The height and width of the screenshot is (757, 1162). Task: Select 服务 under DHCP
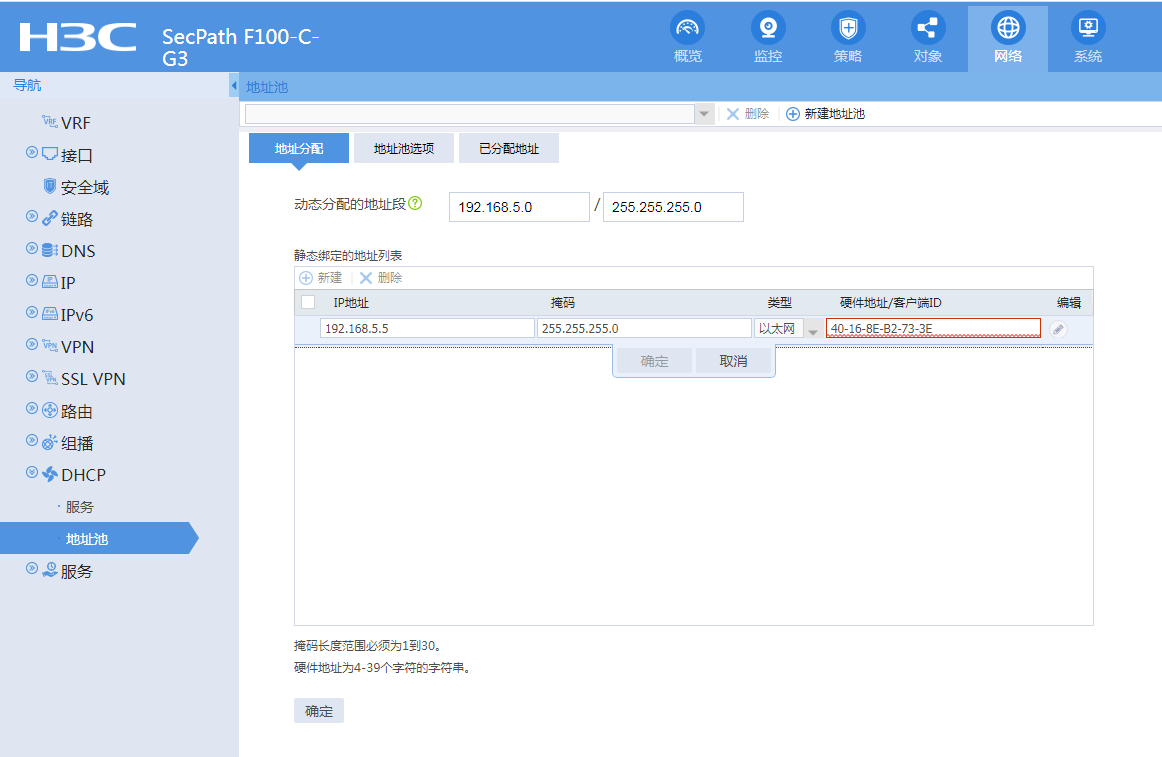point(79,507)
